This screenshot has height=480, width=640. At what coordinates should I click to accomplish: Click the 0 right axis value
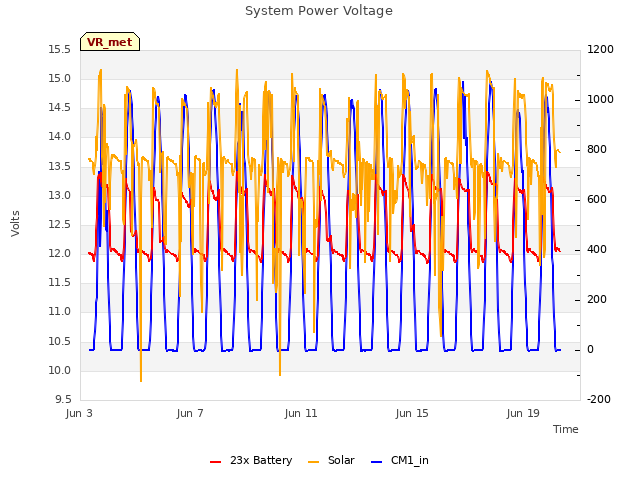pyautogui.click(x=590, y=349)
